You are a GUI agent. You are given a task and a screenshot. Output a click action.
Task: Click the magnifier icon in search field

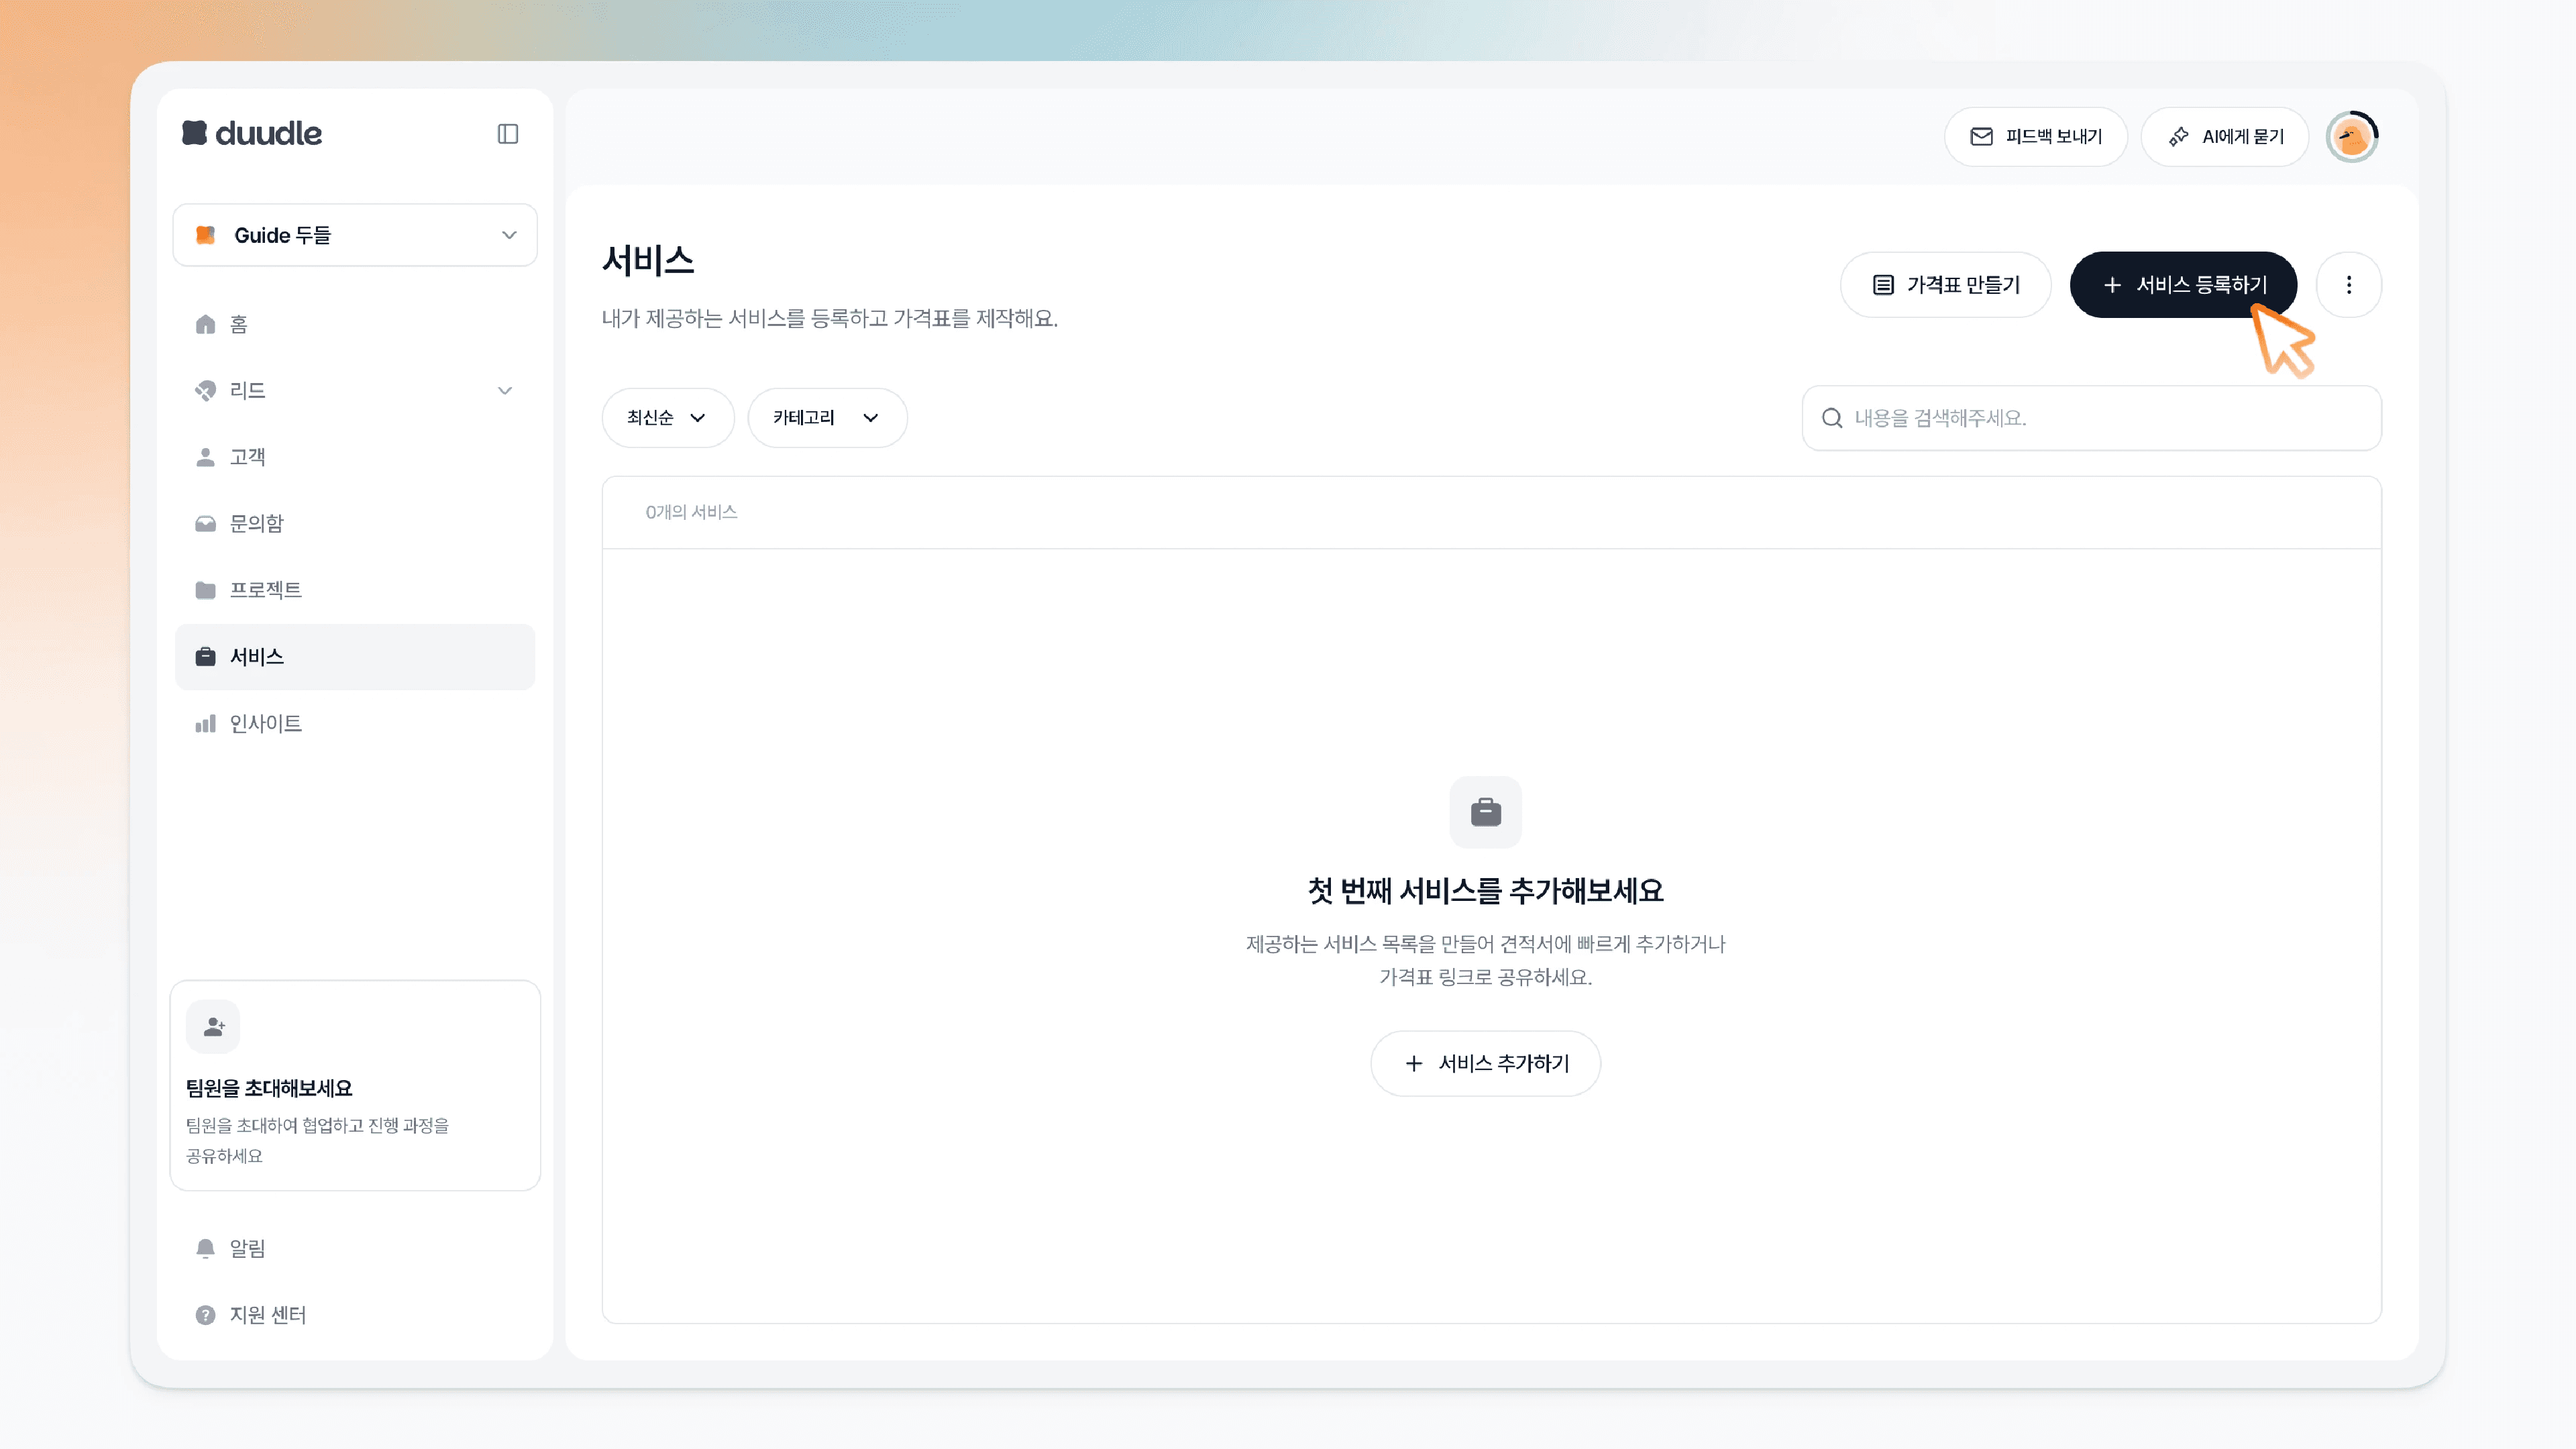click(1832, 418)
